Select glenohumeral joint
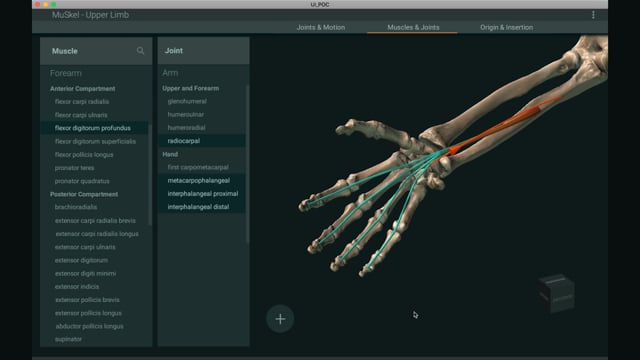 tap(187, 101)
